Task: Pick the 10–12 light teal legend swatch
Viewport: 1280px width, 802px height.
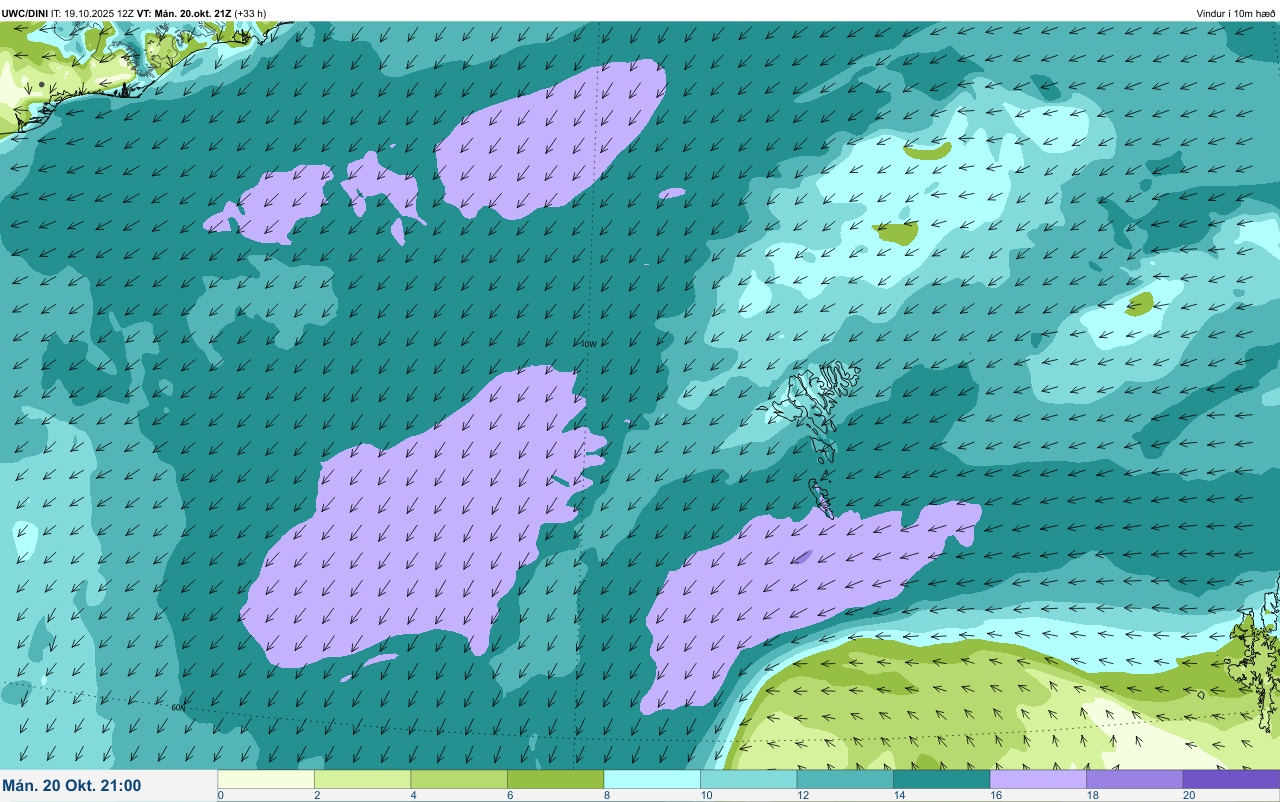Action: pos(748,779)
